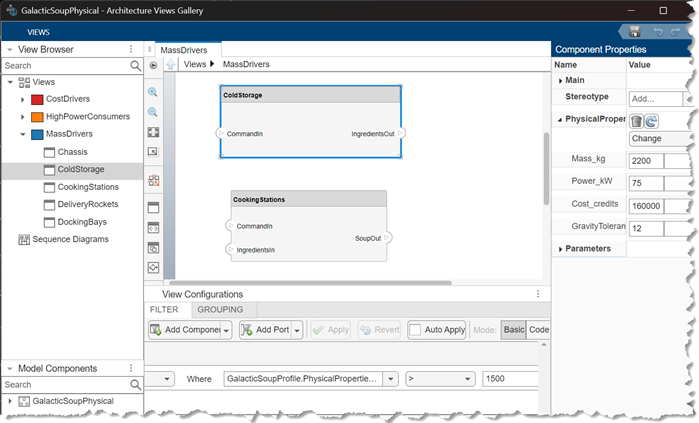Screen dimensions: 699x423
Task: Click the fit to view icon
Action: [153, 132]
